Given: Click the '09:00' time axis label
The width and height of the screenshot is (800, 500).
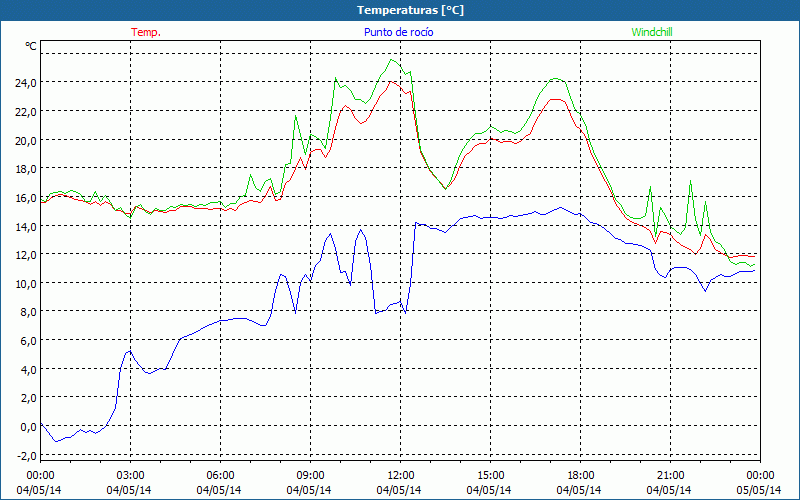Looking at the screenshot, I should coord(311,476).
